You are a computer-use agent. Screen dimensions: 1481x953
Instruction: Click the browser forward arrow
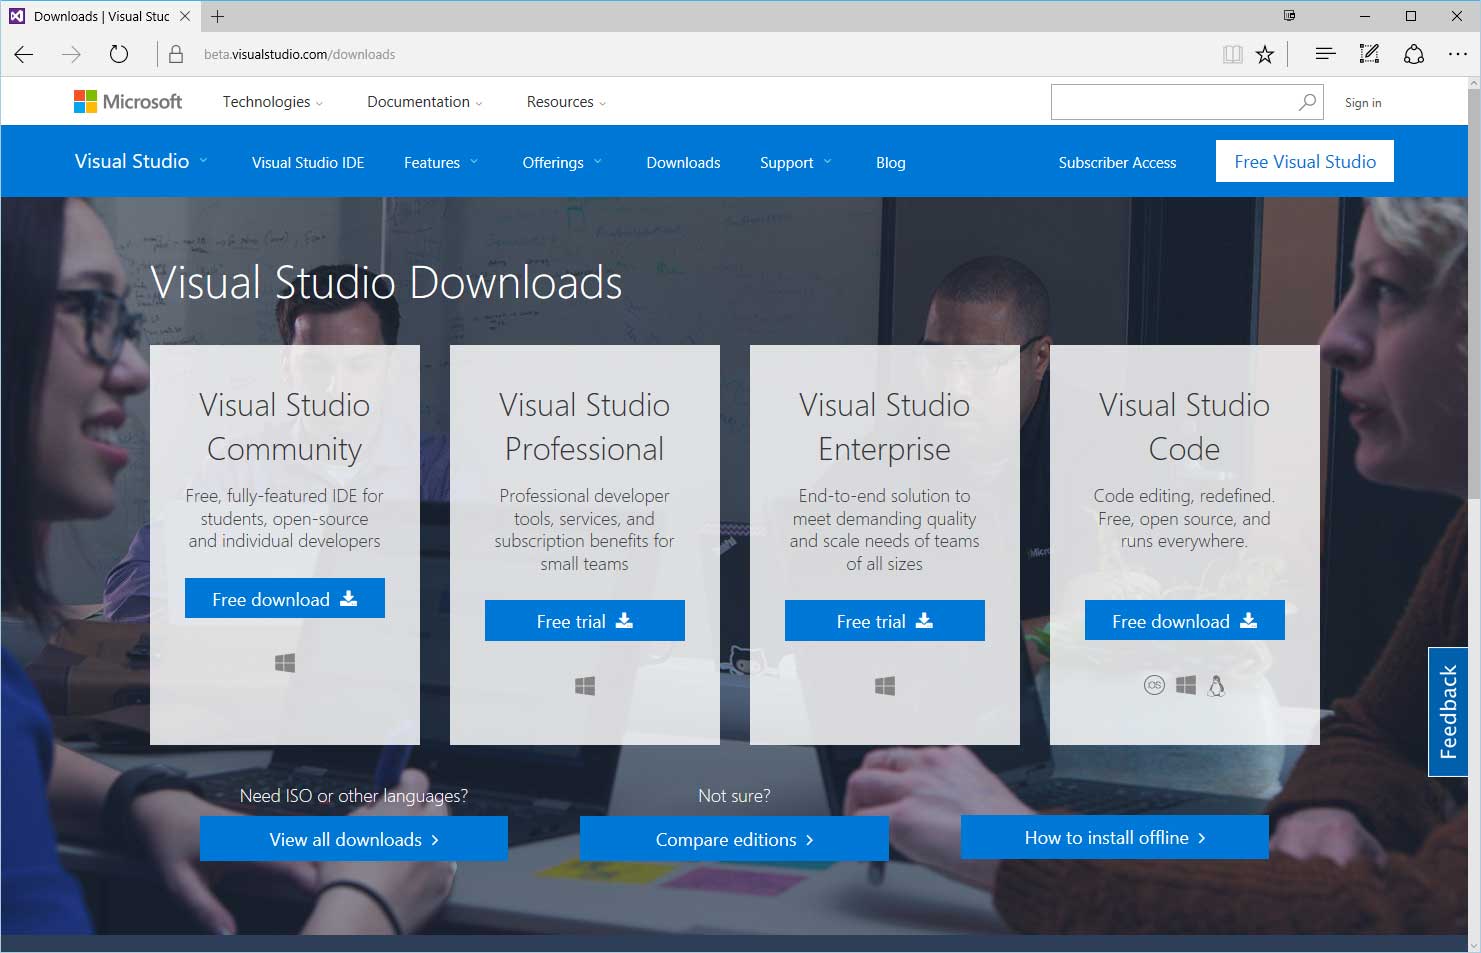(x=71, y=54)
